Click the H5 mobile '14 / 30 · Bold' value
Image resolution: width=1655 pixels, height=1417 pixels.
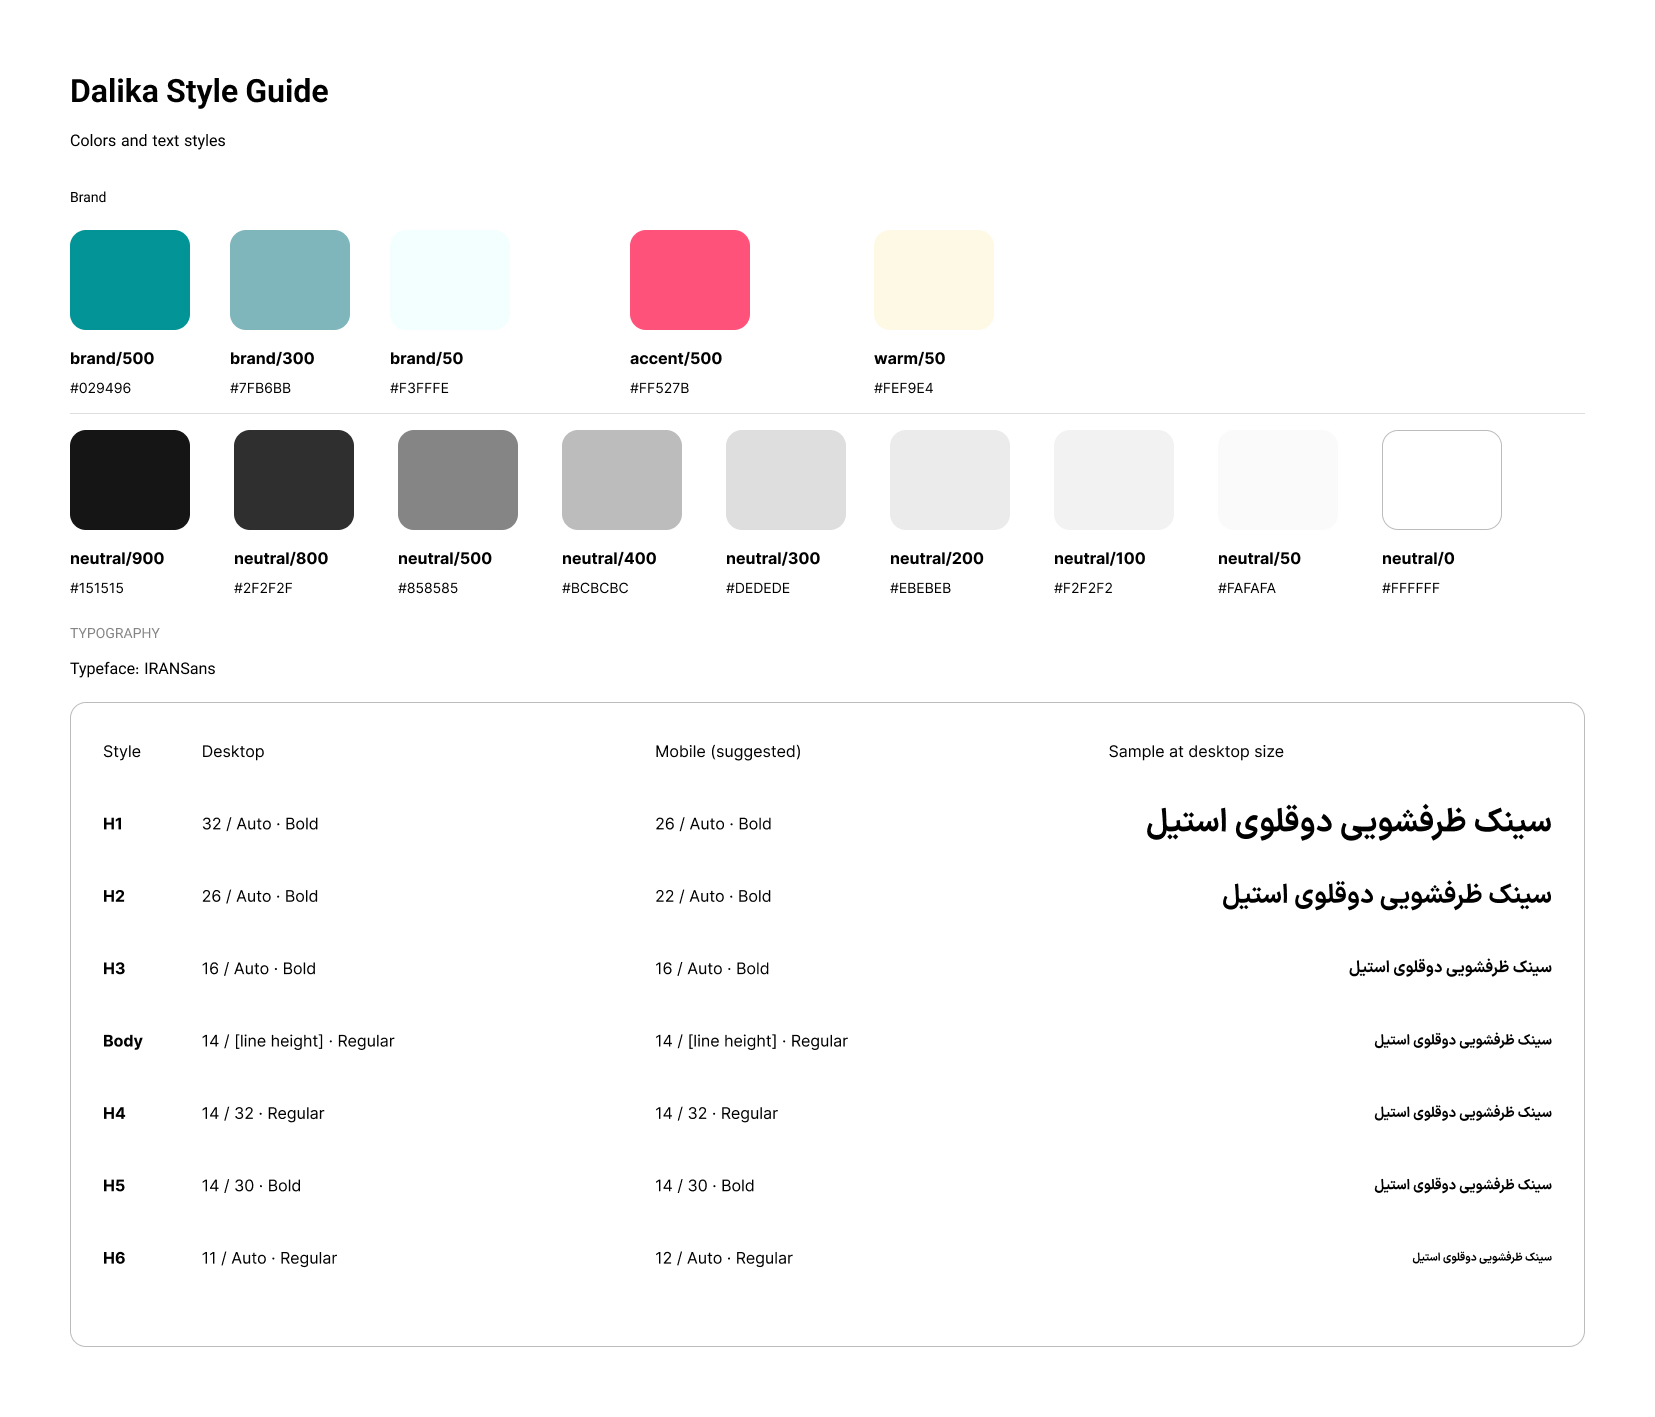[705, 1186]
